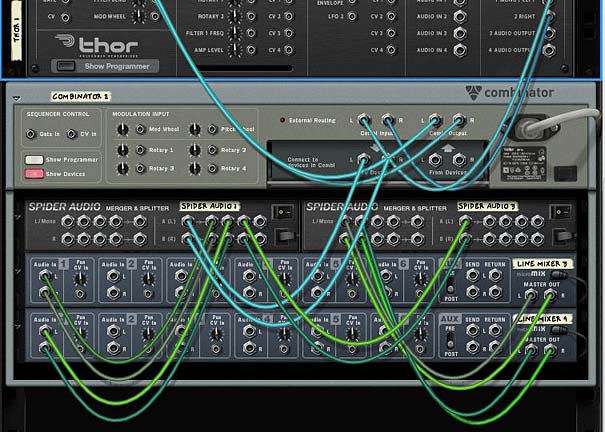
Task: Collapse the Combinator 1 device
Action: 17,99
